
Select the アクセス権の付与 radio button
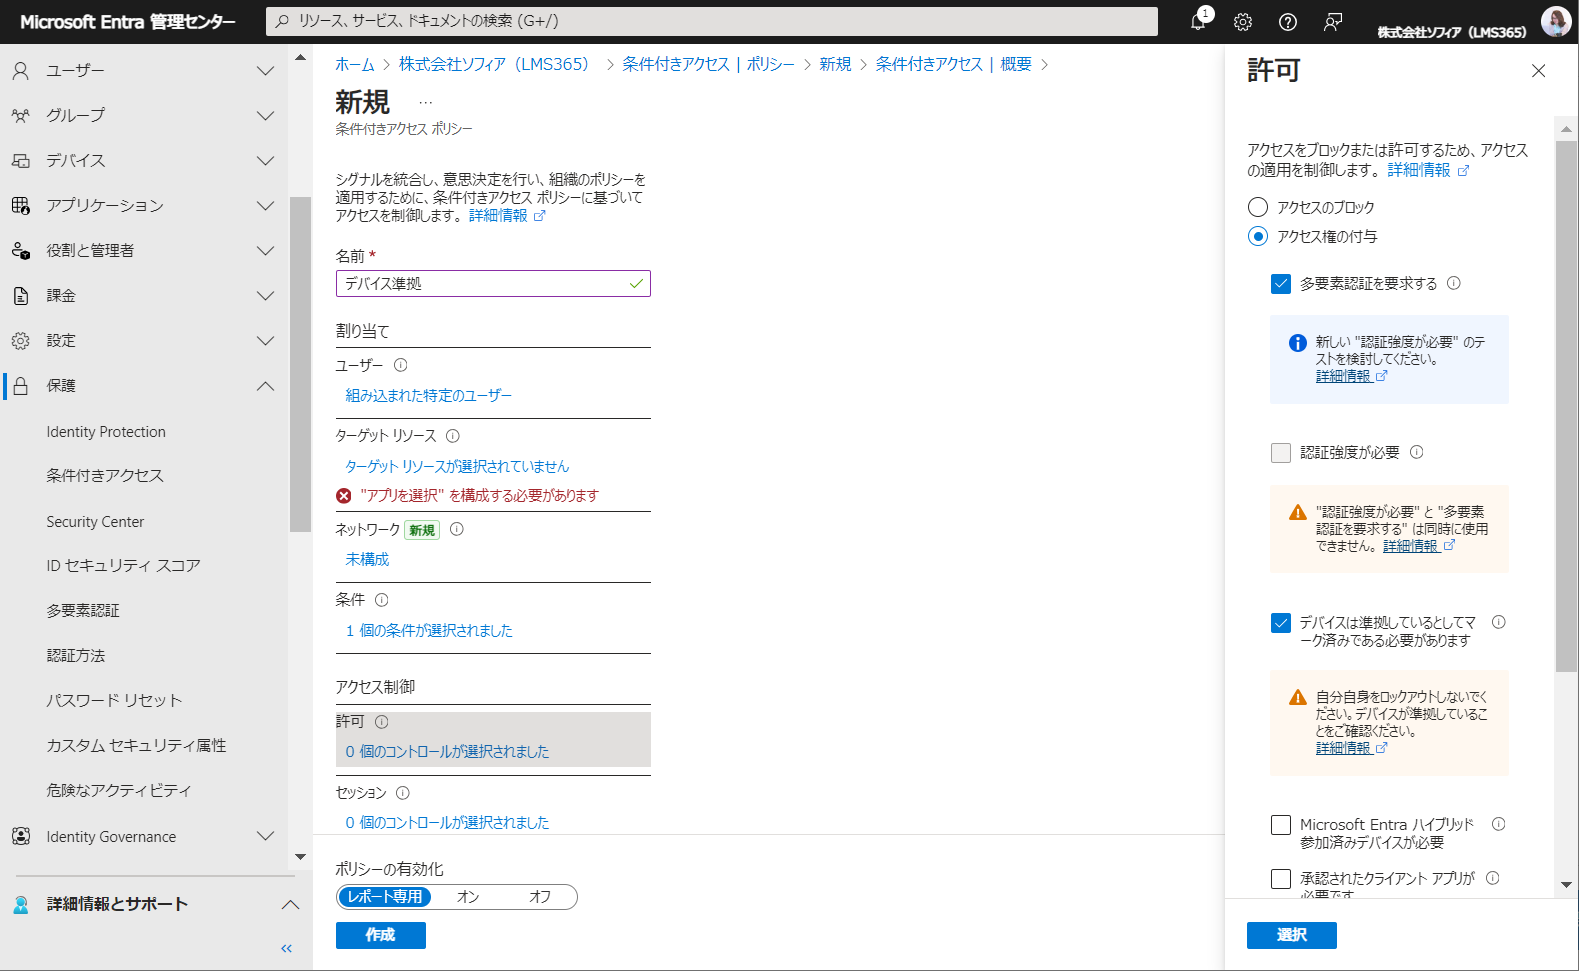(x=1258, y=236)
